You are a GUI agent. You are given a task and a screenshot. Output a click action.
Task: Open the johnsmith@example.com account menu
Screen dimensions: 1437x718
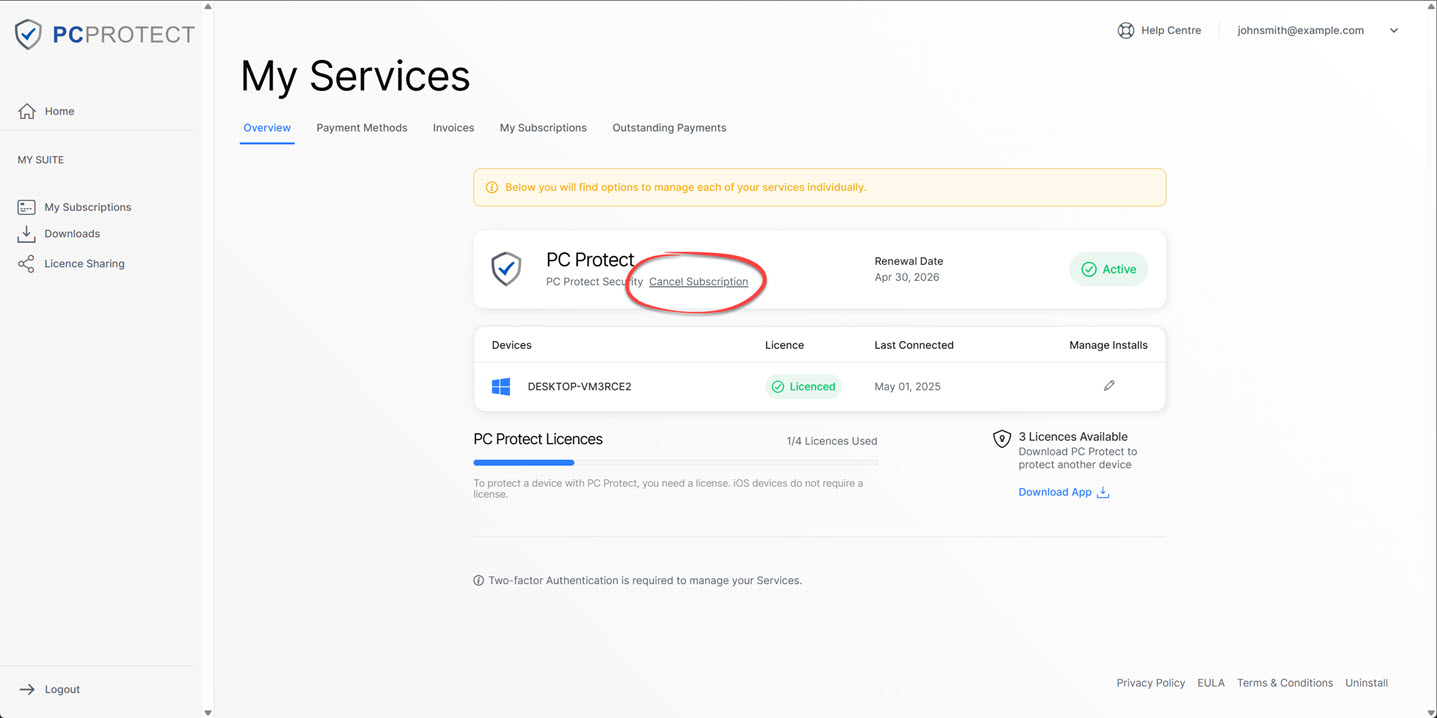click(1318, 30)
